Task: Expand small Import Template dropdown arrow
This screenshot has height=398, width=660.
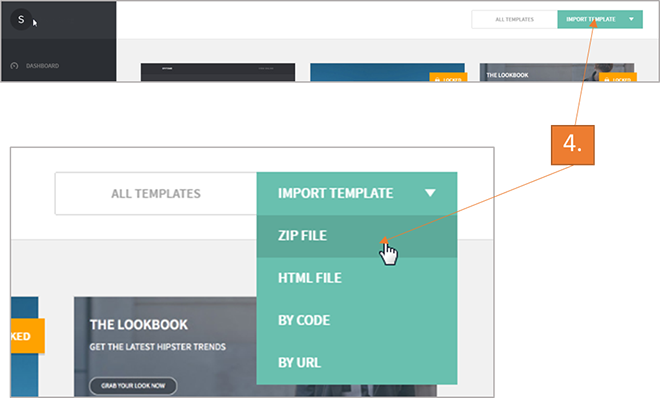Action: [631, 19]
